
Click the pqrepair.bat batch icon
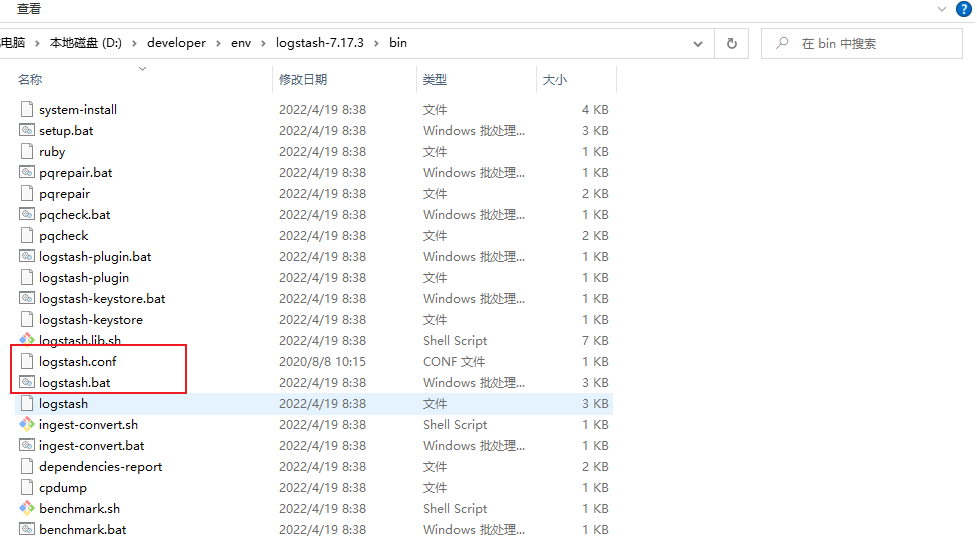[27, 172]
